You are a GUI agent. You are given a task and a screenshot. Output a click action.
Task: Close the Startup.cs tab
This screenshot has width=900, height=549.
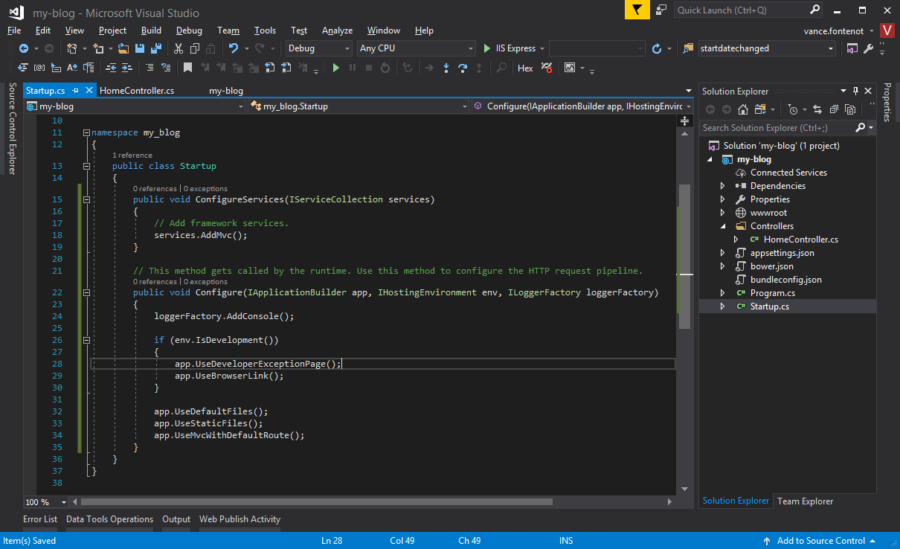89,91
